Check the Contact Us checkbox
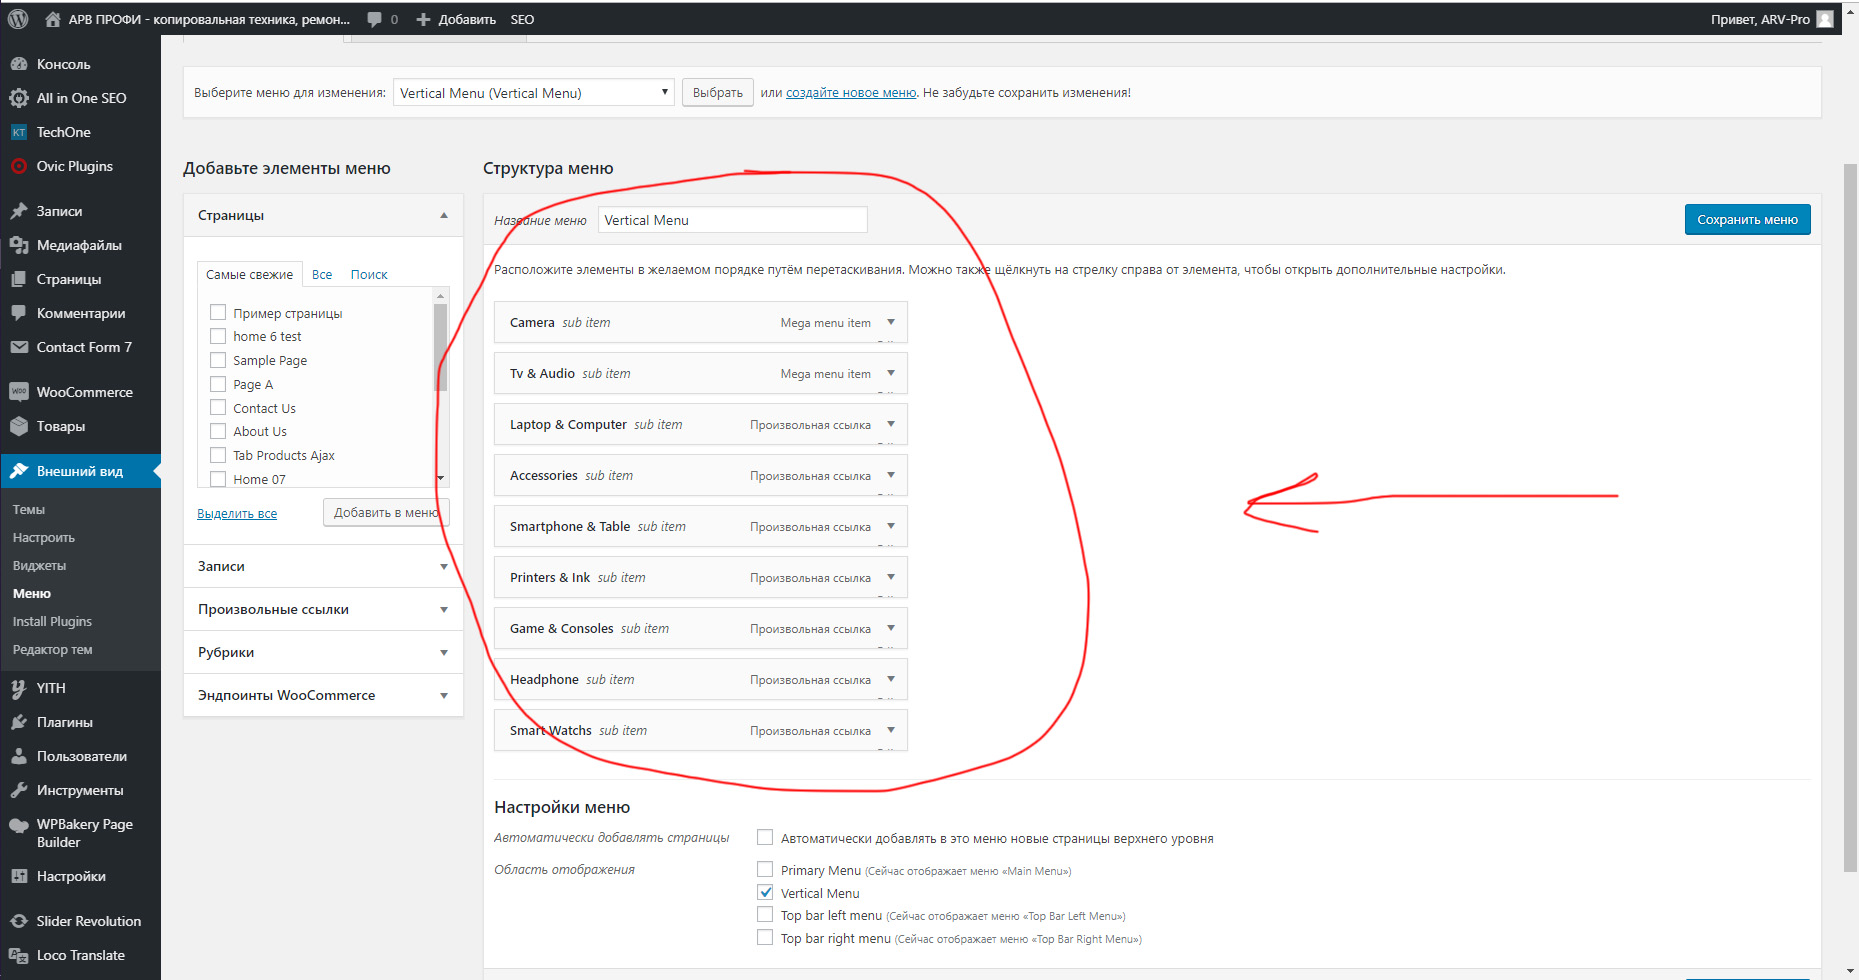This screenshot has height=980, width=1859. pyautogui.click(x=218, y=408)
